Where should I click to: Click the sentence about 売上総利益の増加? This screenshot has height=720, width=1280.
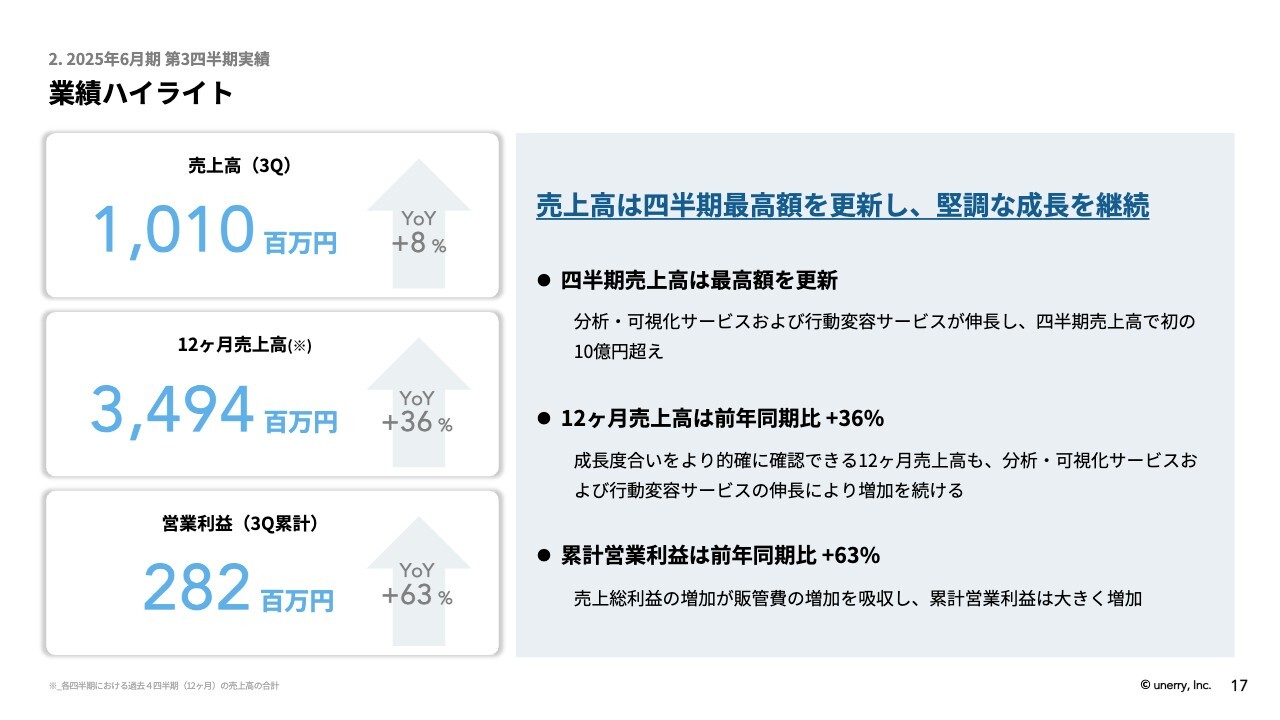pyautogui.click(x=858, y=599)
